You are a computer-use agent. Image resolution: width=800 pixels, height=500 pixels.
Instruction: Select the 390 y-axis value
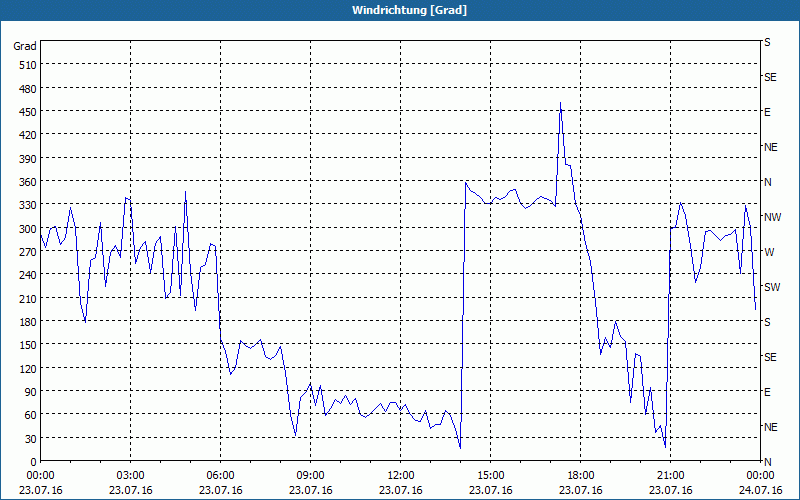(x=29, y=159)
